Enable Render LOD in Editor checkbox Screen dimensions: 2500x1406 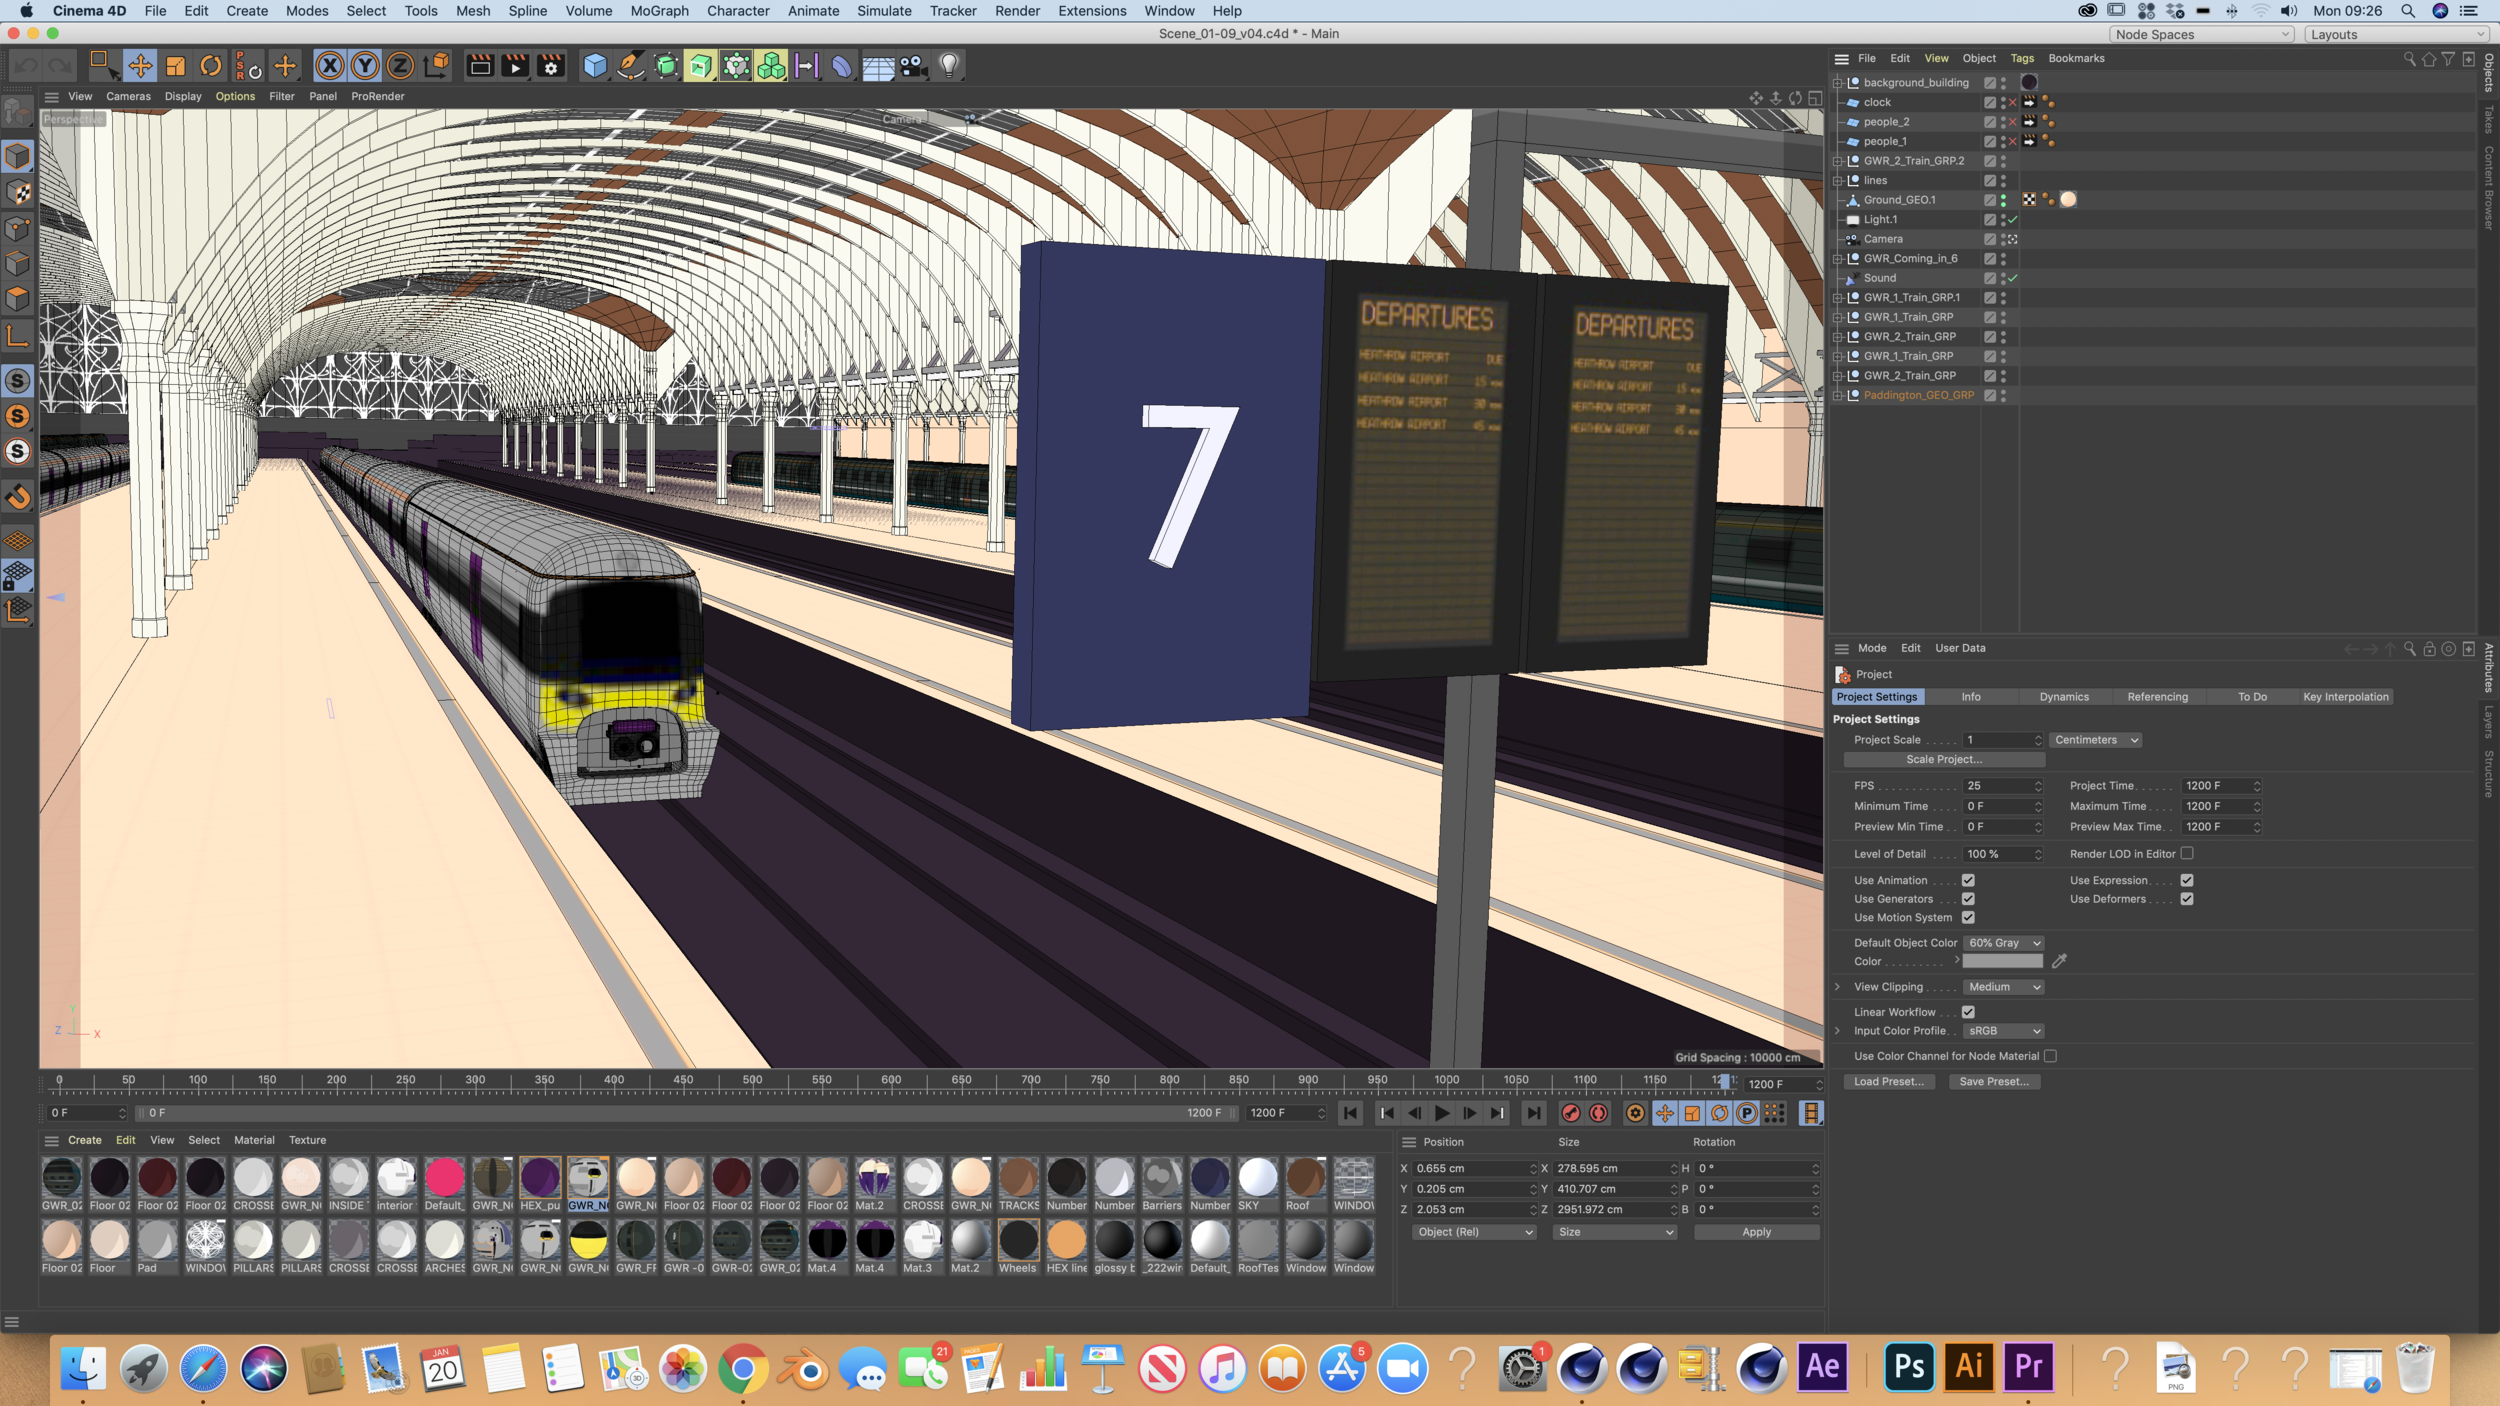2187,853
